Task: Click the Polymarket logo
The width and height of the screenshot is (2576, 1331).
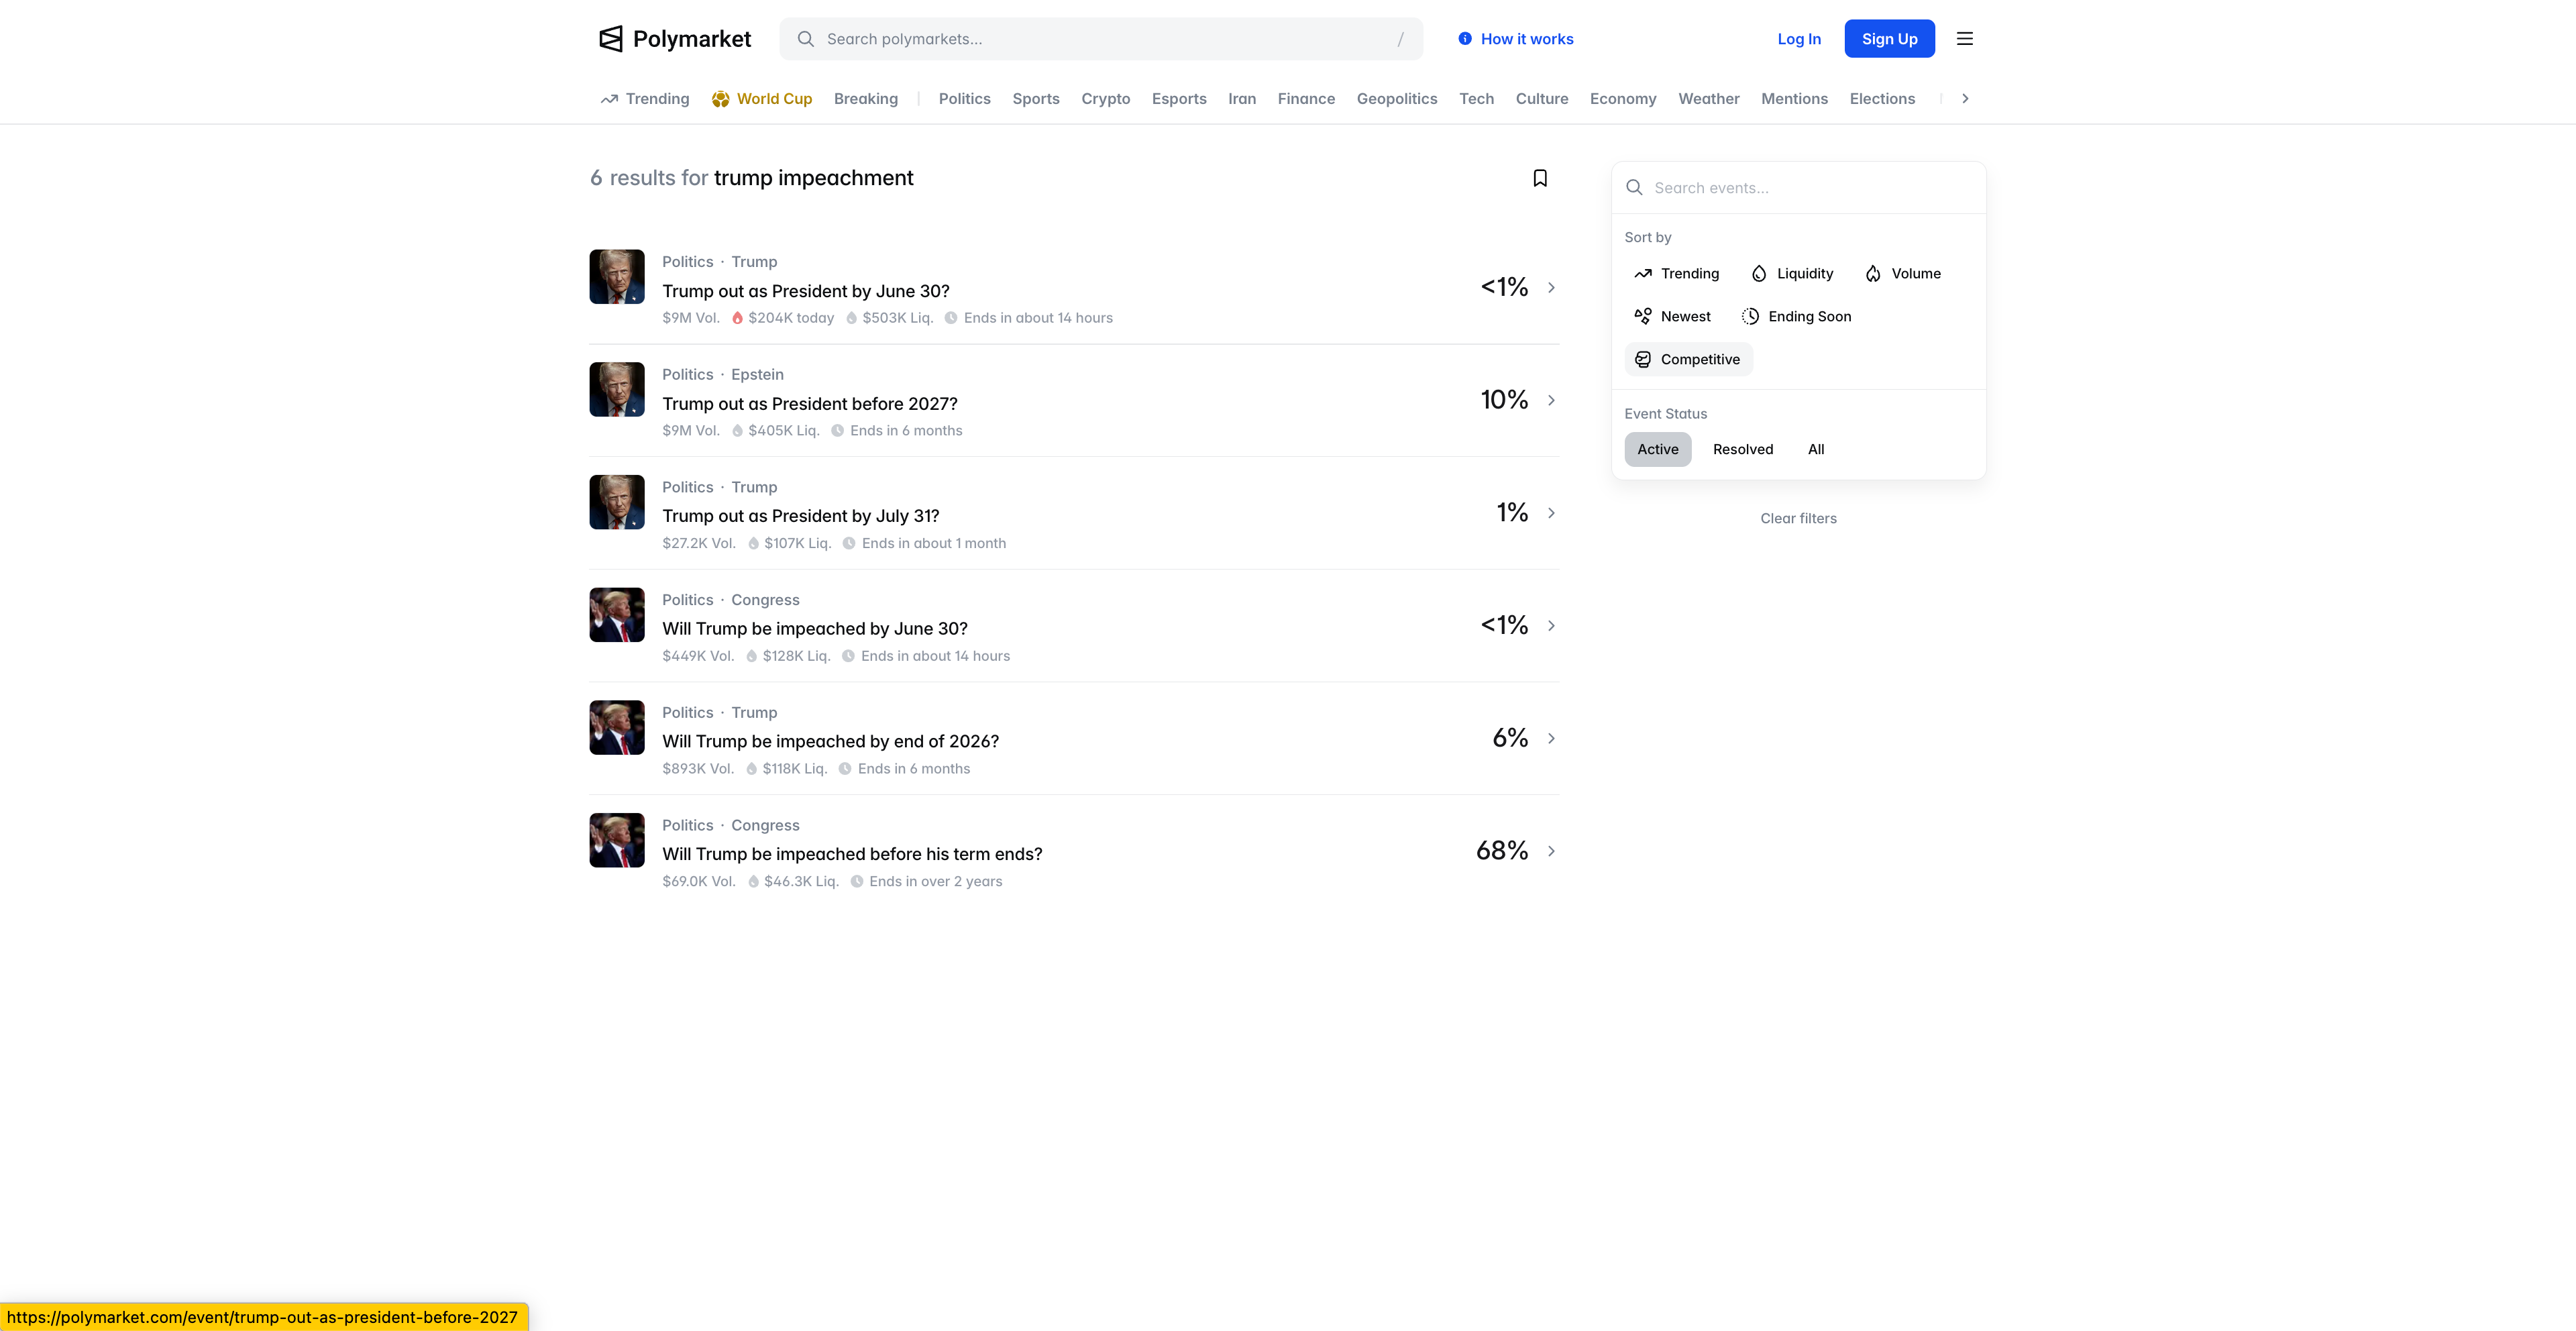Action: coord(675,39)
